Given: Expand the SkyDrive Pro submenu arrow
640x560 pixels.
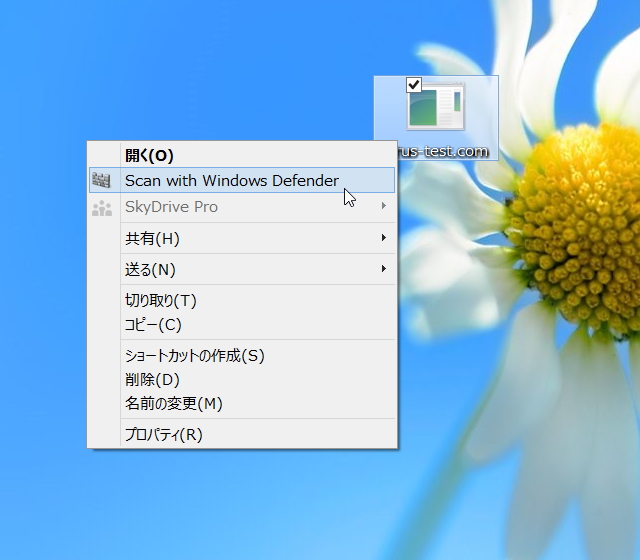Looking at the screenshot, I should point(384,206).
